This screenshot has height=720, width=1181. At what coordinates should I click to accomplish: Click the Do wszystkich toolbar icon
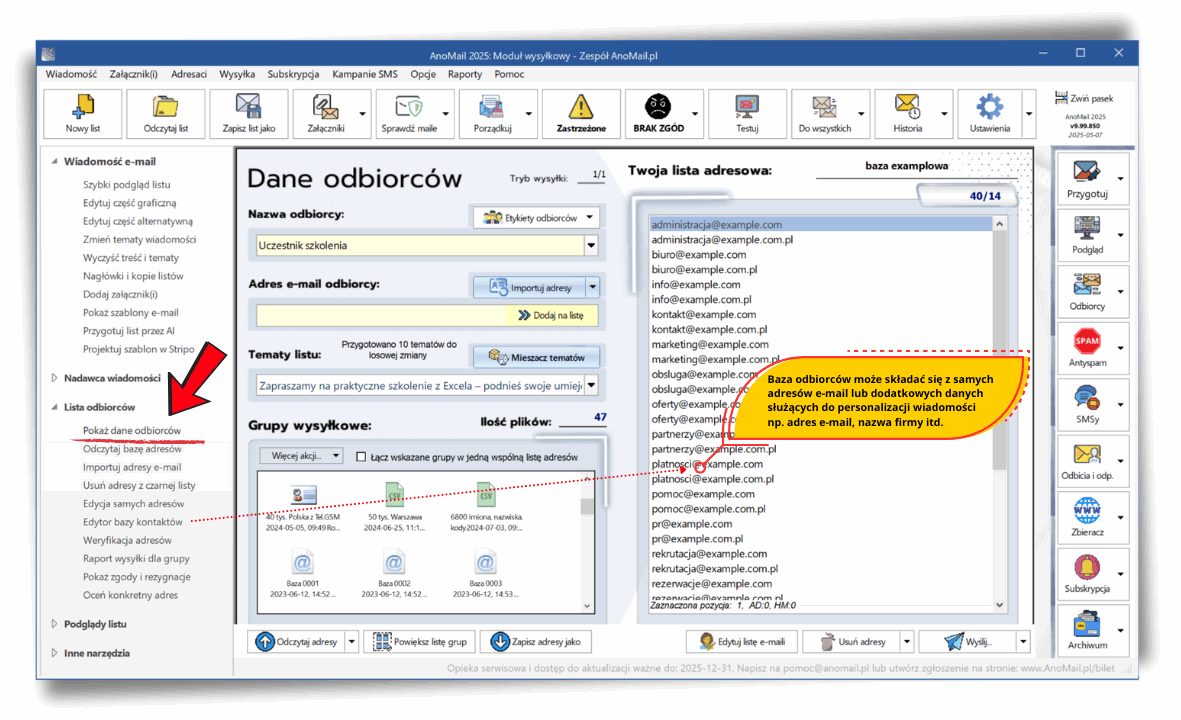click(x=824, y=114)
